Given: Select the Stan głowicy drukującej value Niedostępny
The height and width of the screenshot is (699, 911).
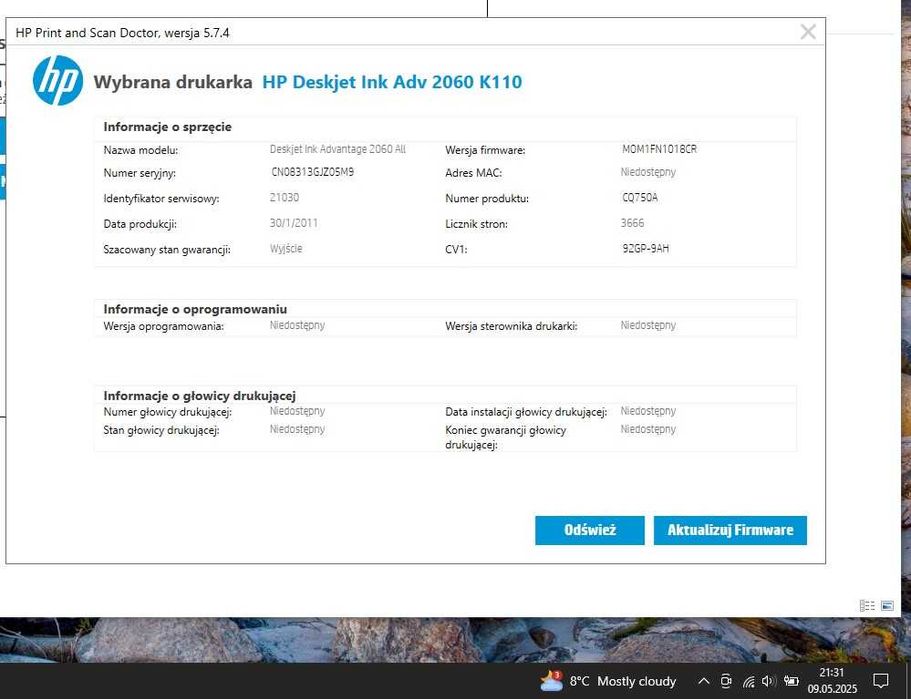Looking at the screenshot, I should [x=297, y=429].
